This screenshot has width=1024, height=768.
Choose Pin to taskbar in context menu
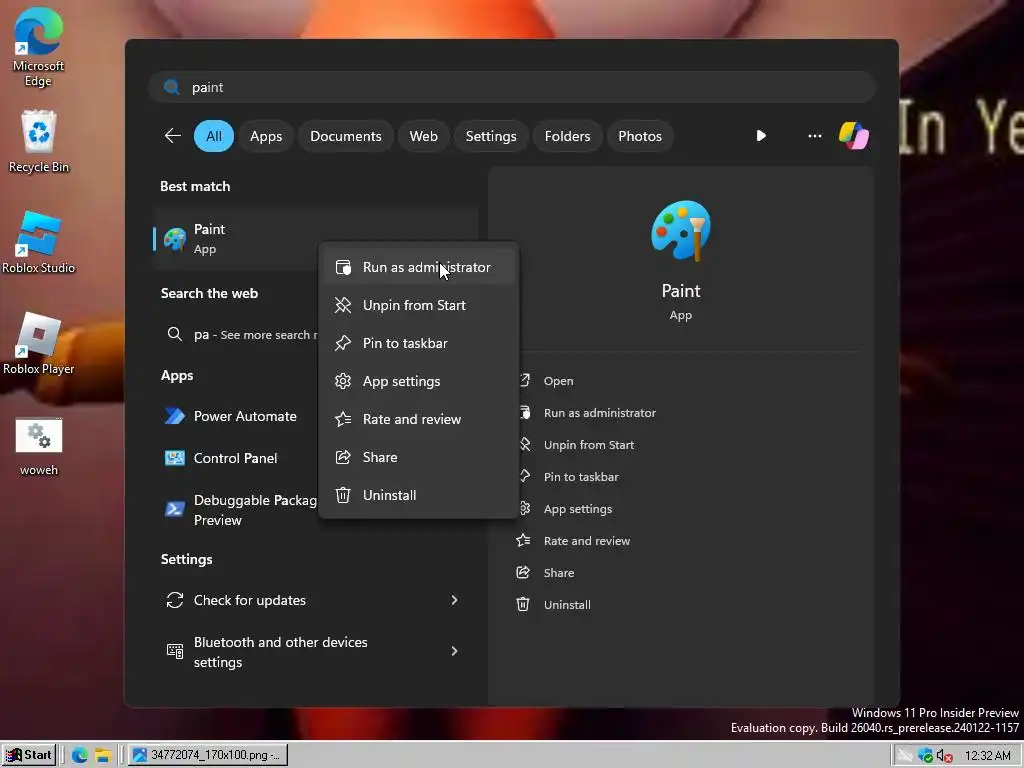click(x=419, y=343)
